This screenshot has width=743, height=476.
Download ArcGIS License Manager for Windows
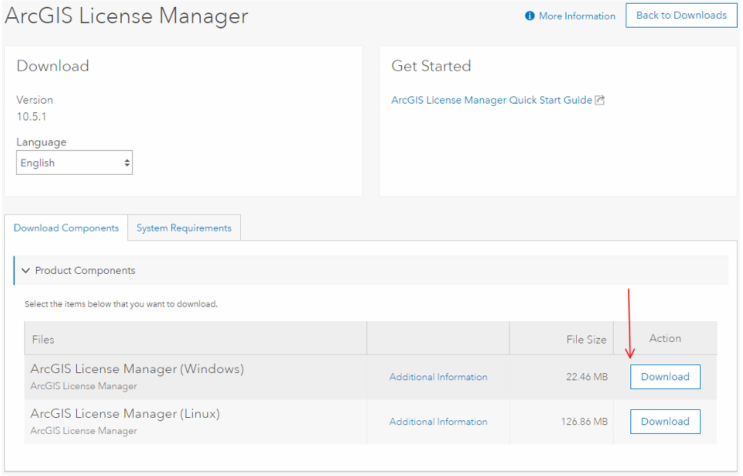pyautogui.click(x=665, y=377)
